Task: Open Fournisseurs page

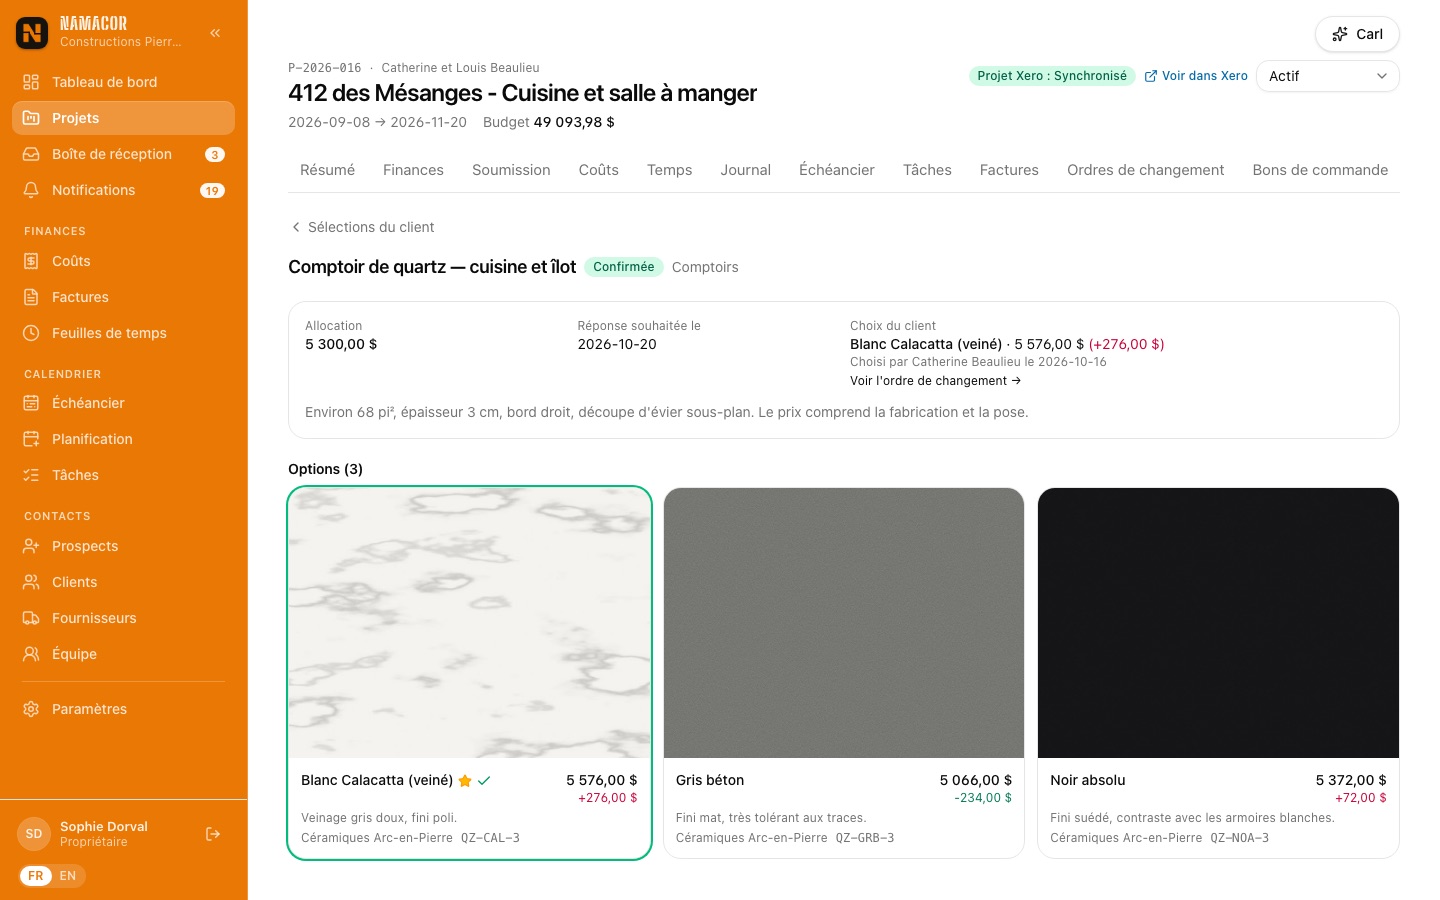Action: (x=123, y=618)
